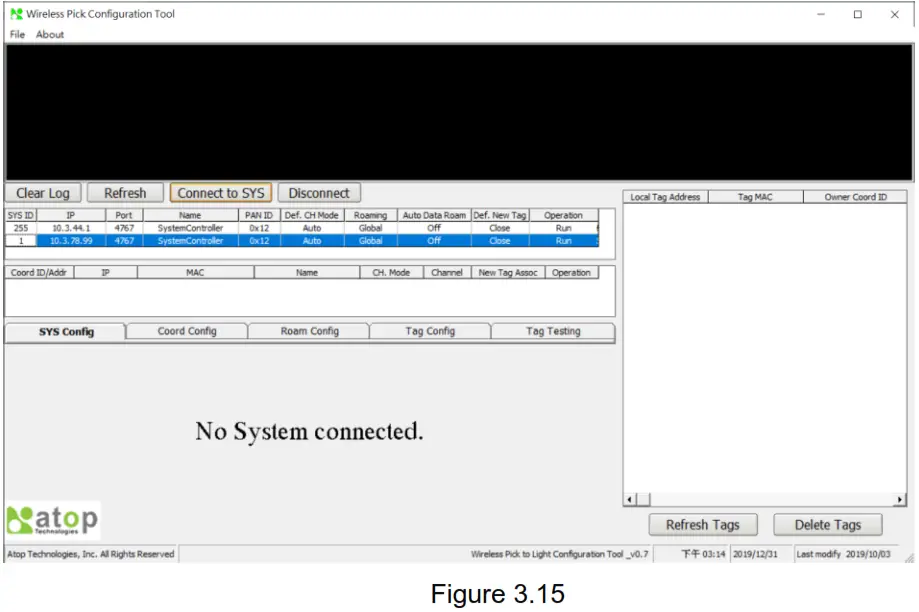Click right scroll arrow in tag list
This screenshot has height=612, width=919.
[x=900, y=500]
